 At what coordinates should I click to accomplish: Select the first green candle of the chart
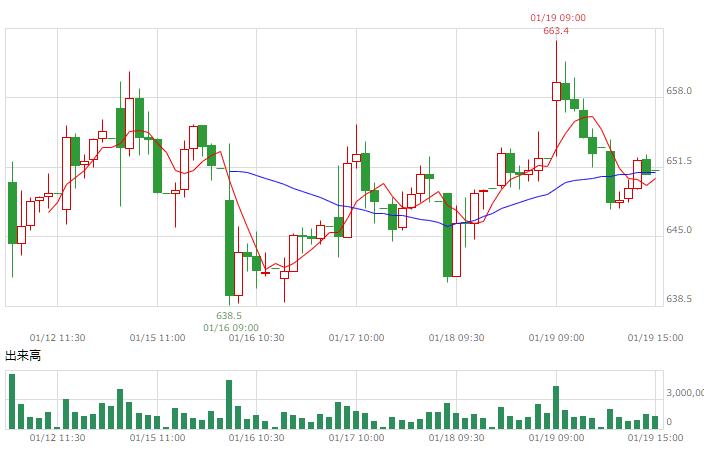(x=13, y=213)
